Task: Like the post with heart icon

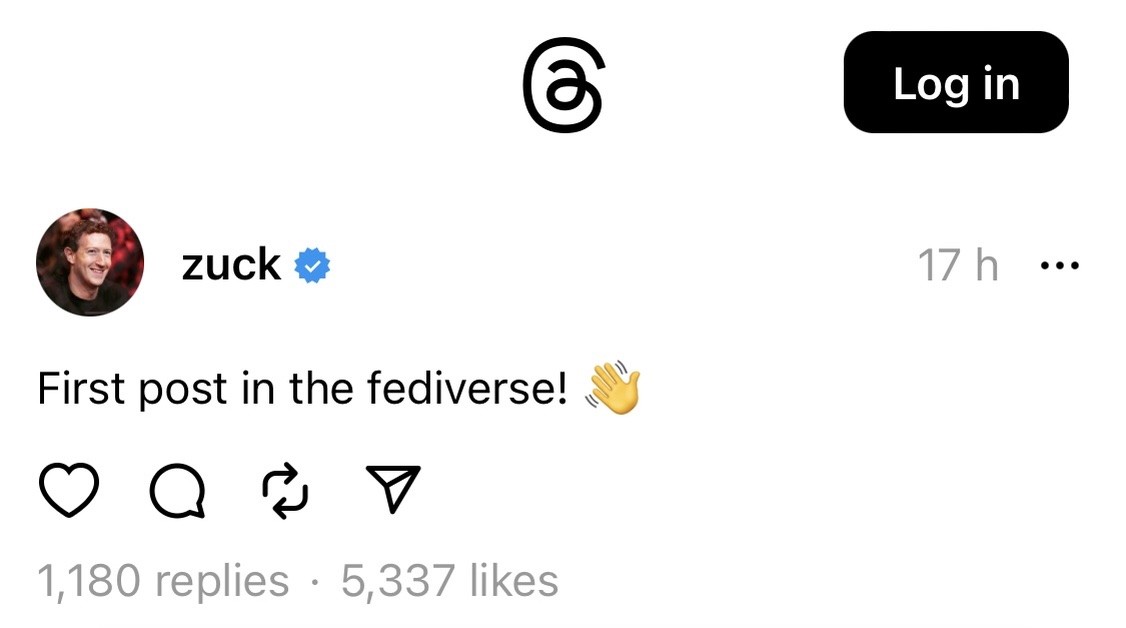Action: [68, 490]
